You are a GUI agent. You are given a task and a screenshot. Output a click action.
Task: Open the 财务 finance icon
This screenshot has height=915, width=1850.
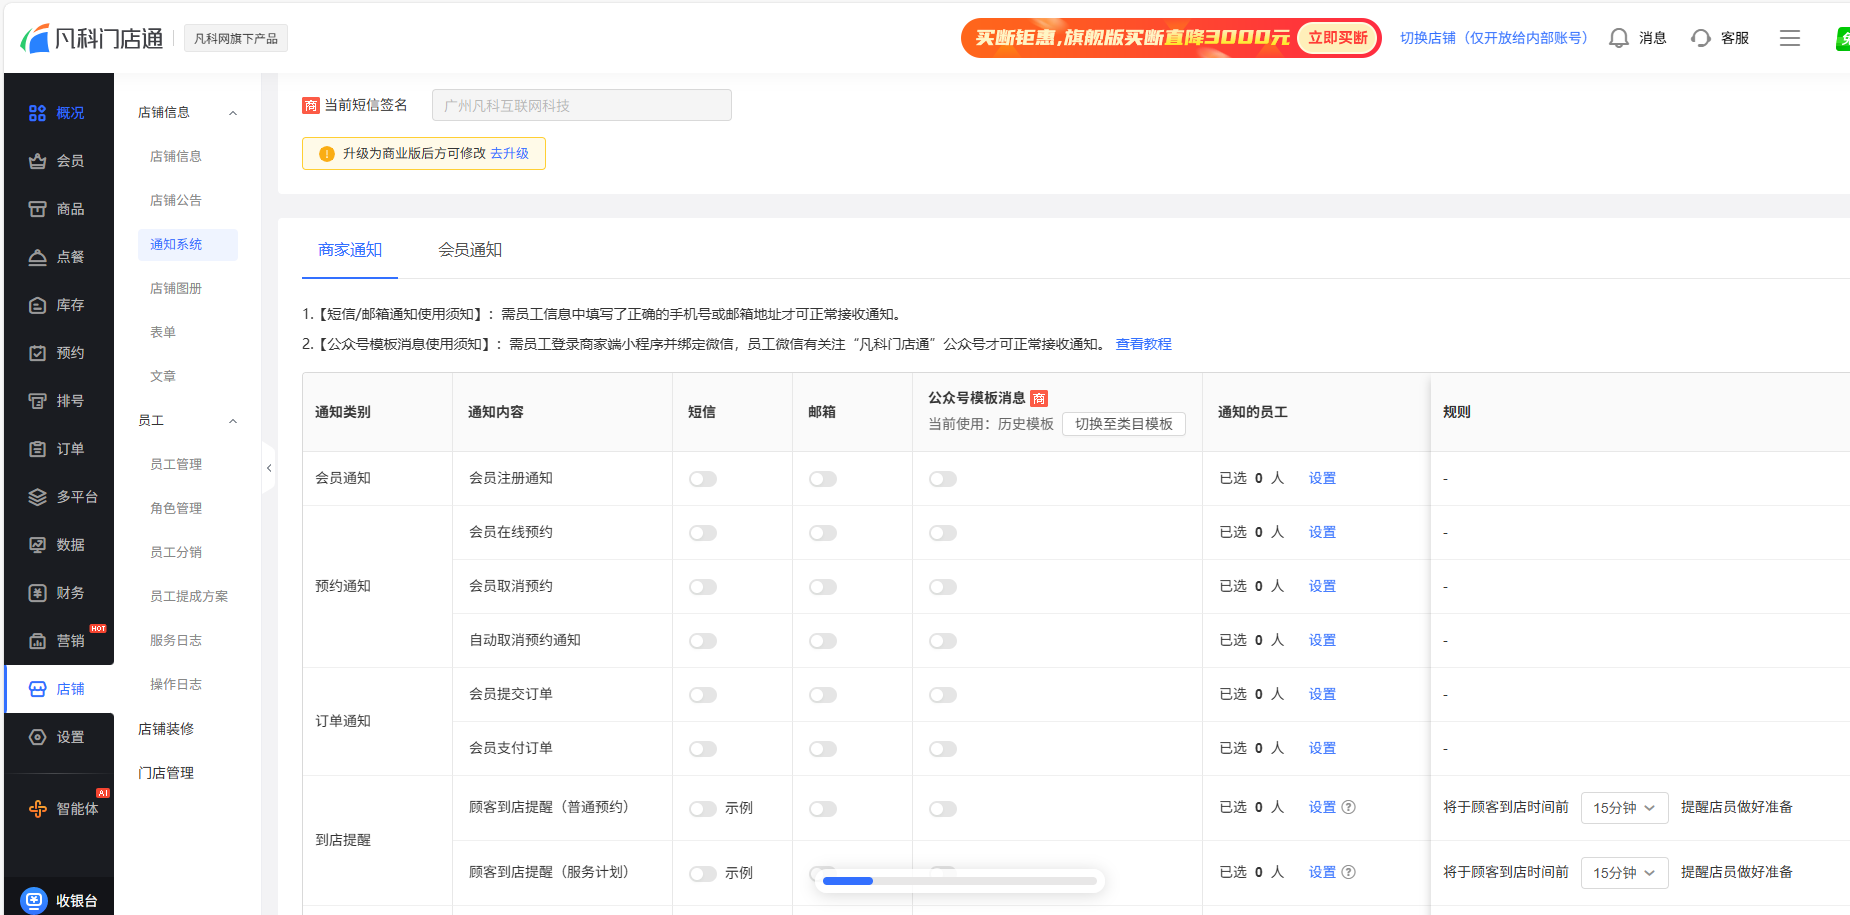(37, 593)
